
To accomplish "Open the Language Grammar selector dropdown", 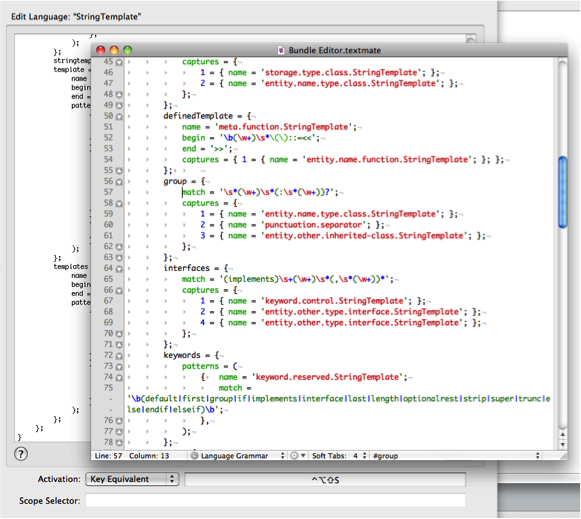I will click(x=238, y=456).
